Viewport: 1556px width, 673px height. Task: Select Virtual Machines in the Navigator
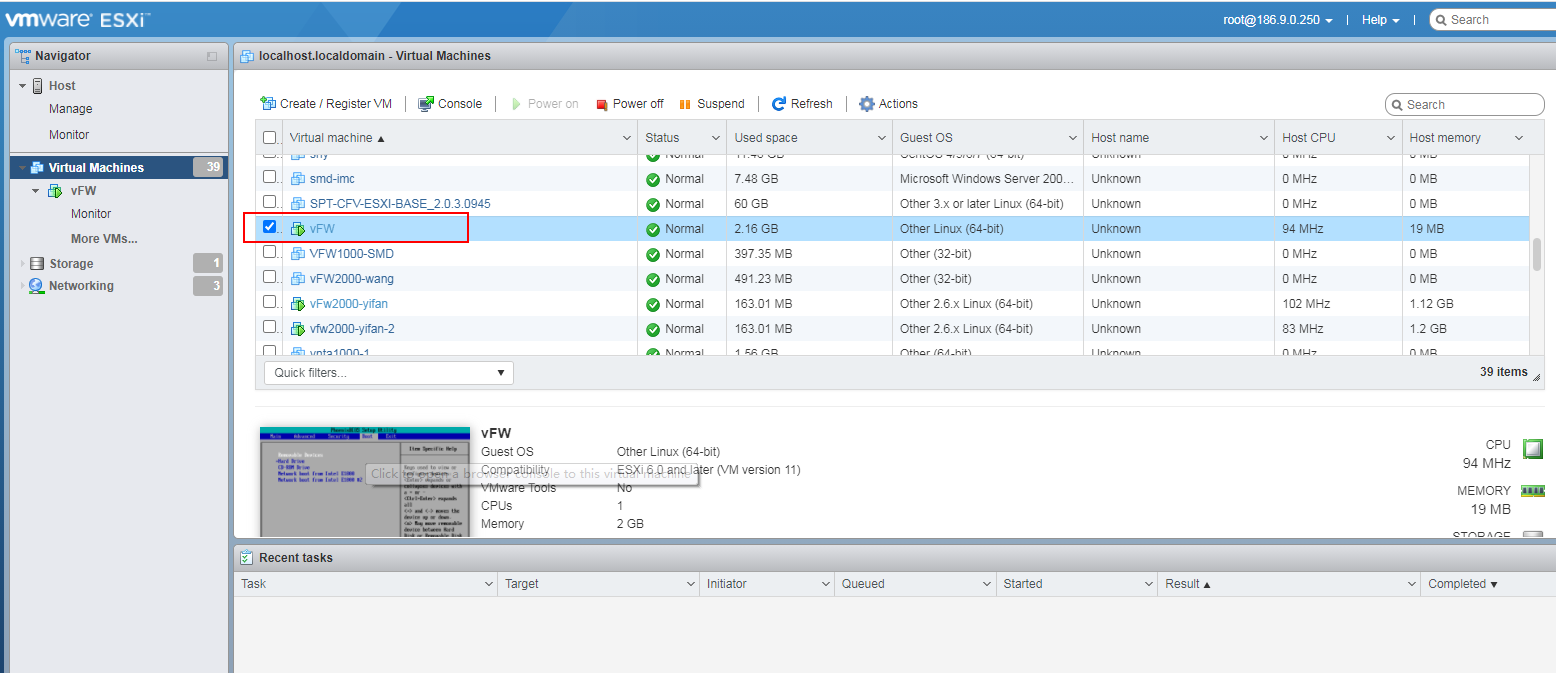119,168
